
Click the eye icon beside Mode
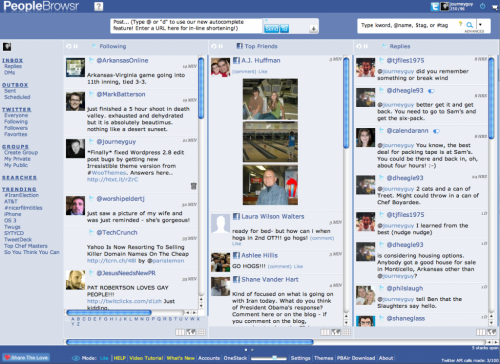pyautogui.click(x=76, y=358)
